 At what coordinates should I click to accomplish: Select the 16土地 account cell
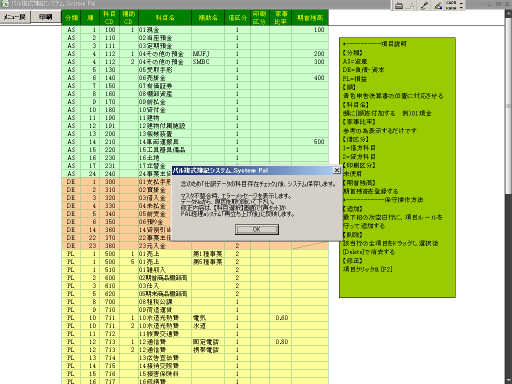(165, 158)
